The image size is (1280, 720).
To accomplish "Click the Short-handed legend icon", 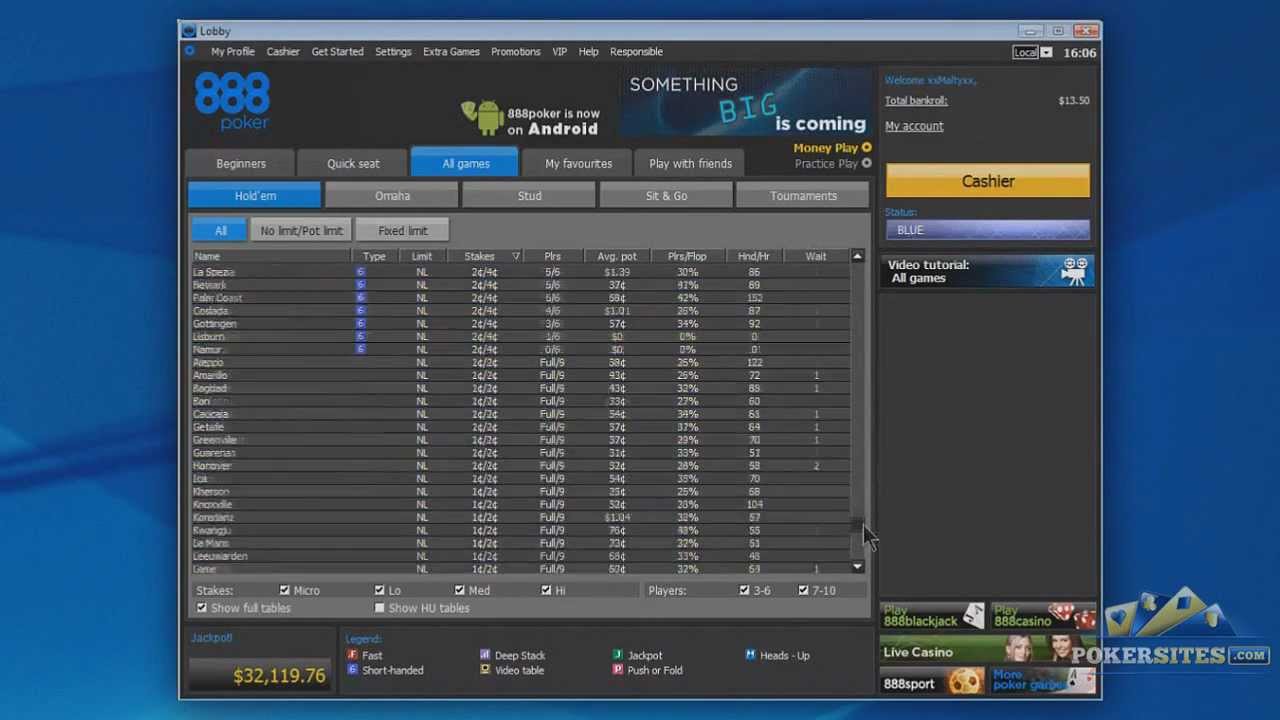I will tap(352, 670).
